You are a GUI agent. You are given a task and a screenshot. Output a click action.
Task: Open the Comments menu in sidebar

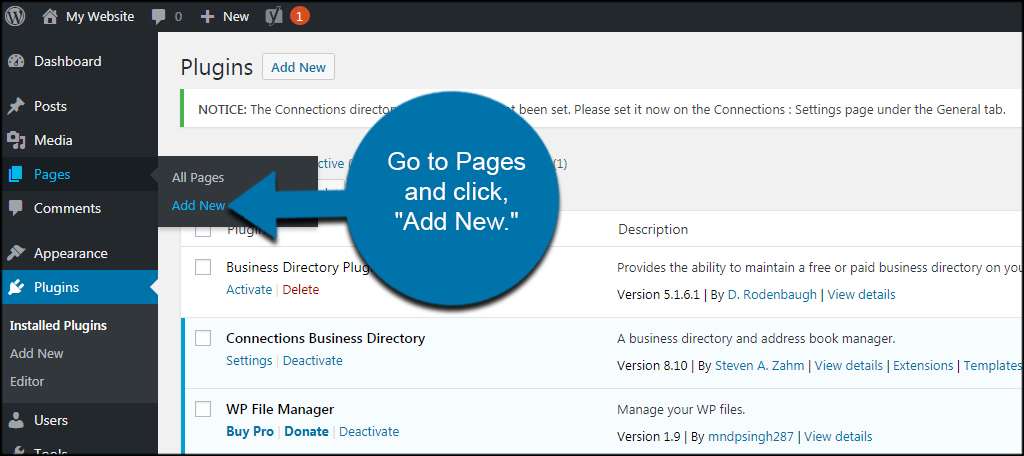(67, 208)
